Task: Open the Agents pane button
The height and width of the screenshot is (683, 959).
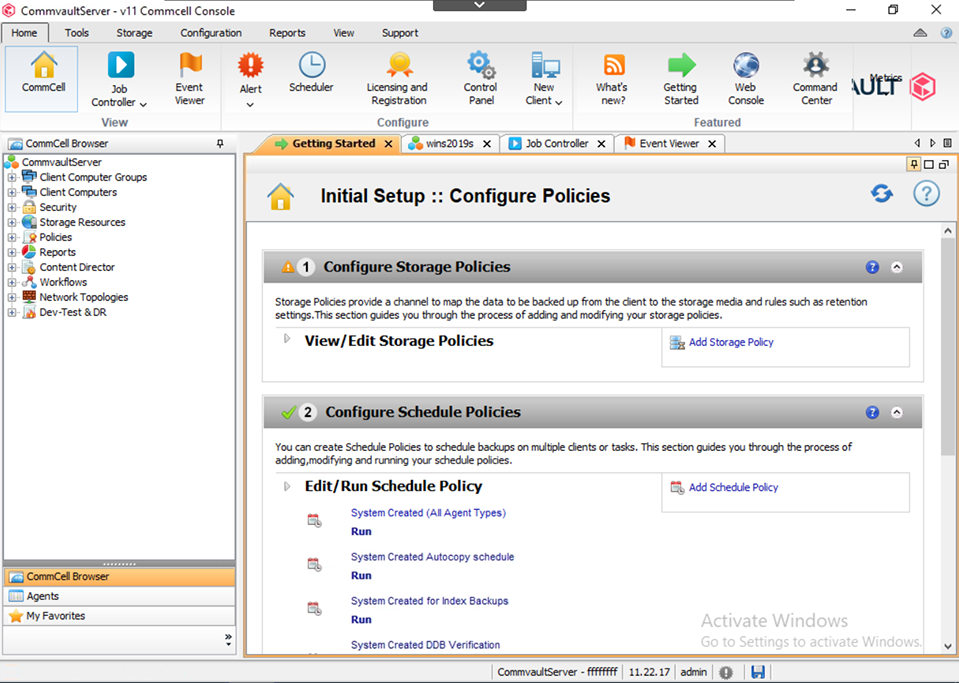Action: click(119, 596)
